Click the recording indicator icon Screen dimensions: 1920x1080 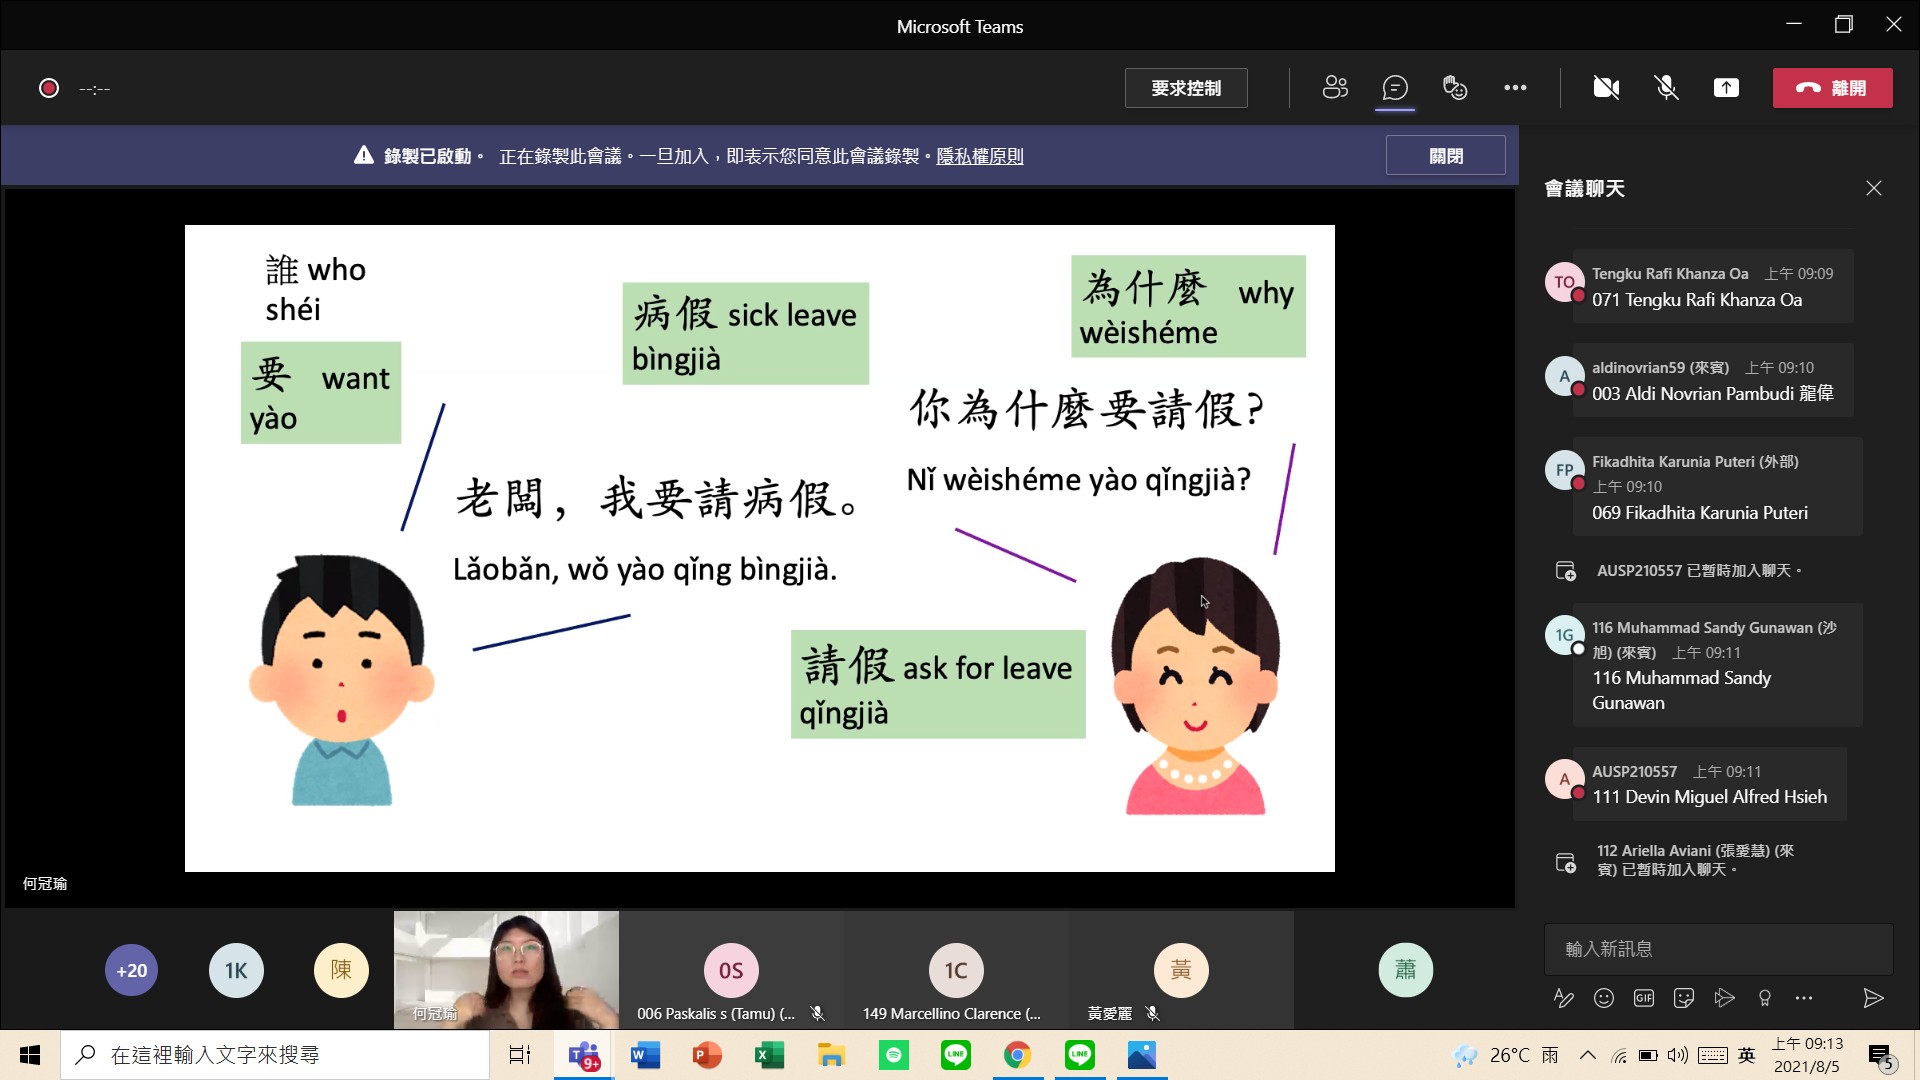48,88
